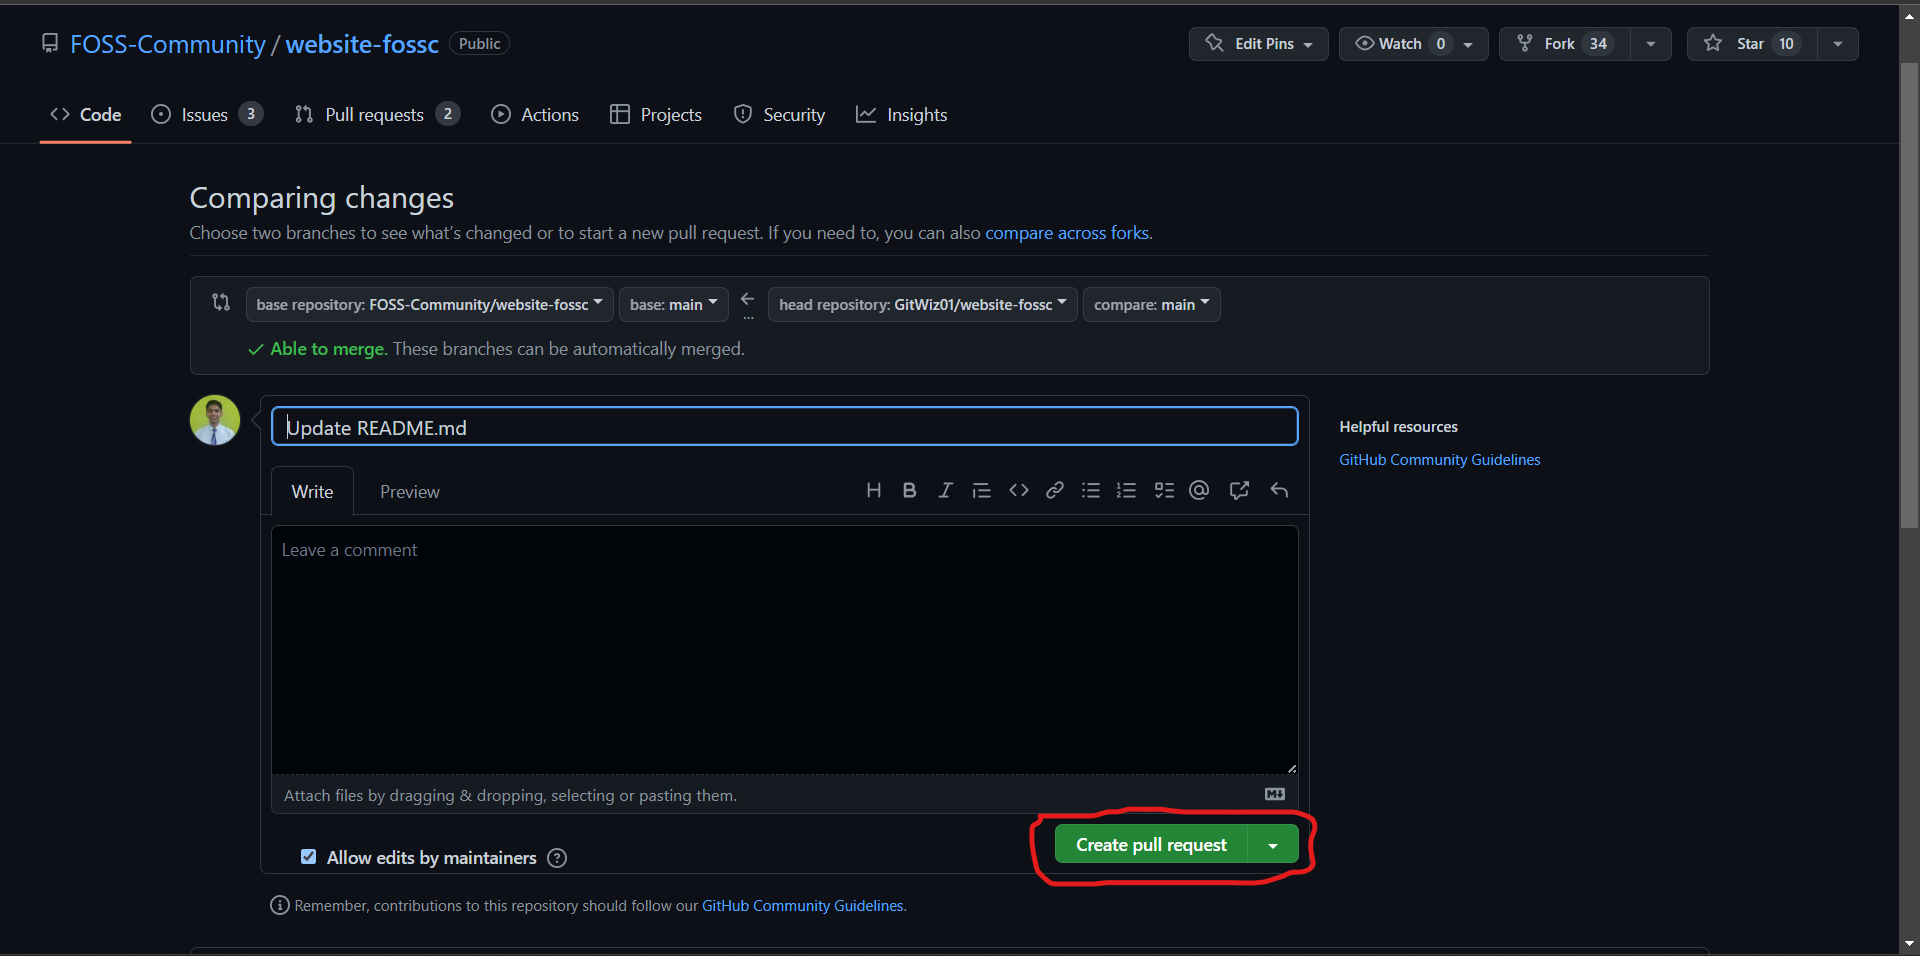The height and width of the screenshot is (956, 1920).
Task: Open compare: main branch dropdown
Action: pyautogui.click(x=1151, y=304)
